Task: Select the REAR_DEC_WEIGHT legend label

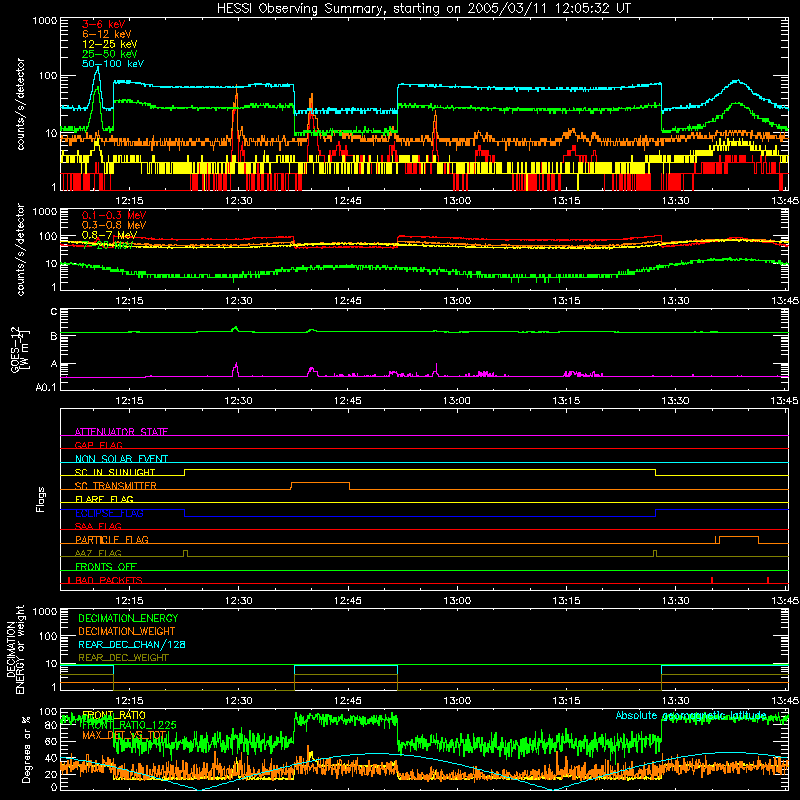Action: point(123,658)
